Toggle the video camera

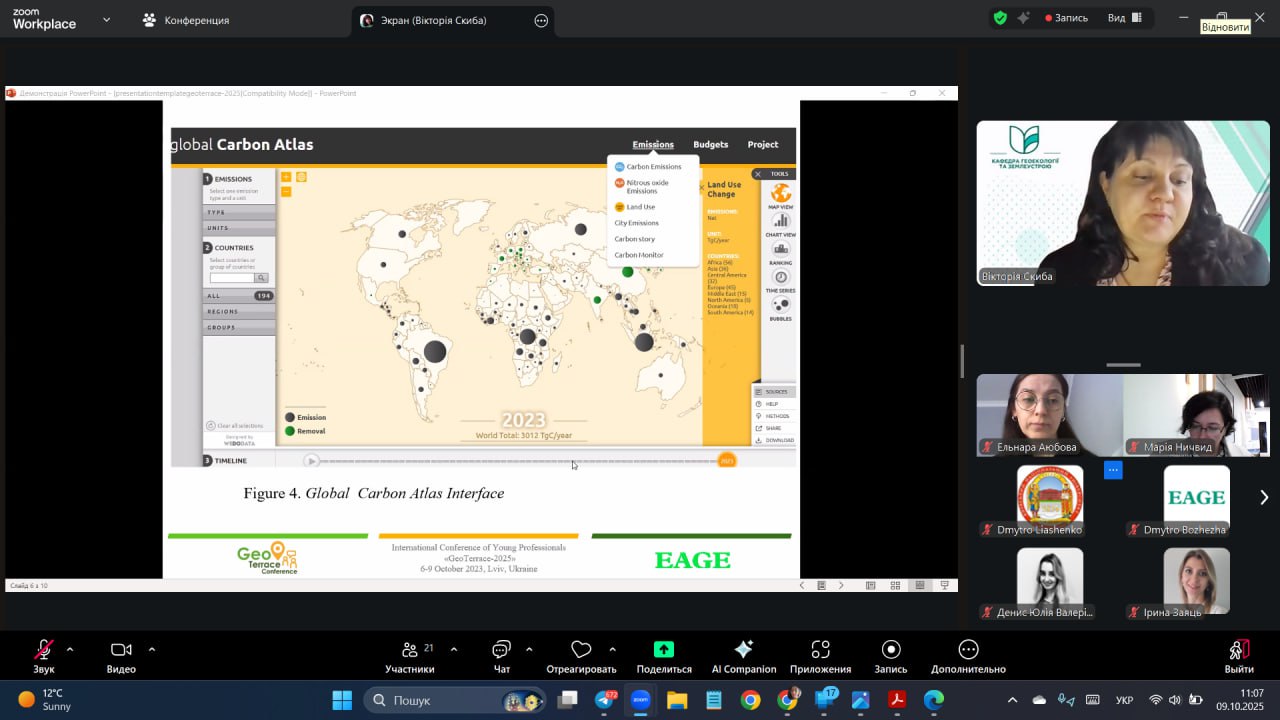click(121, 650)
